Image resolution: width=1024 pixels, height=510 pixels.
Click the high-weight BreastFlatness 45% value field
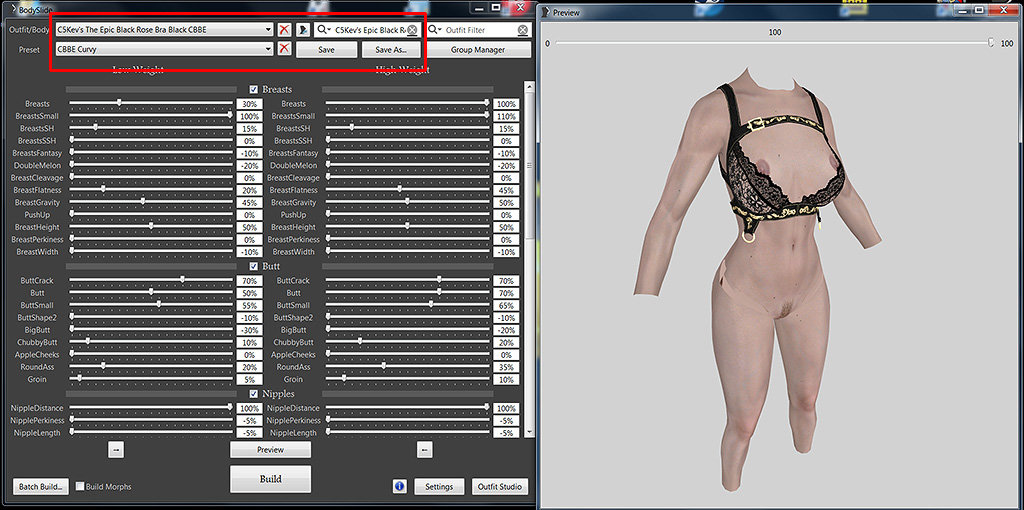(506, 191)
